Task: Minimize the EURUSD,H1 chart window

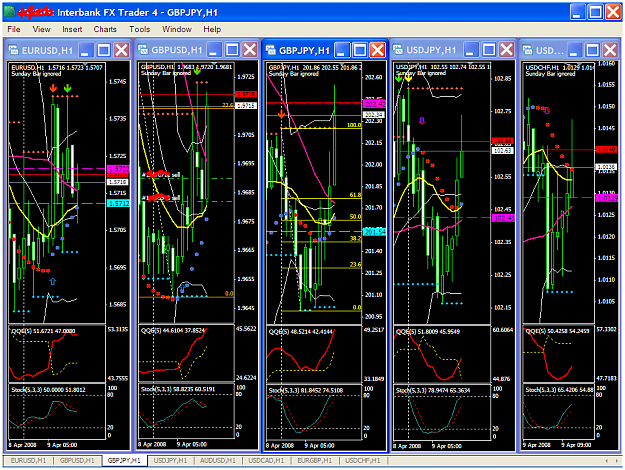Action: (x=86, y=50)
